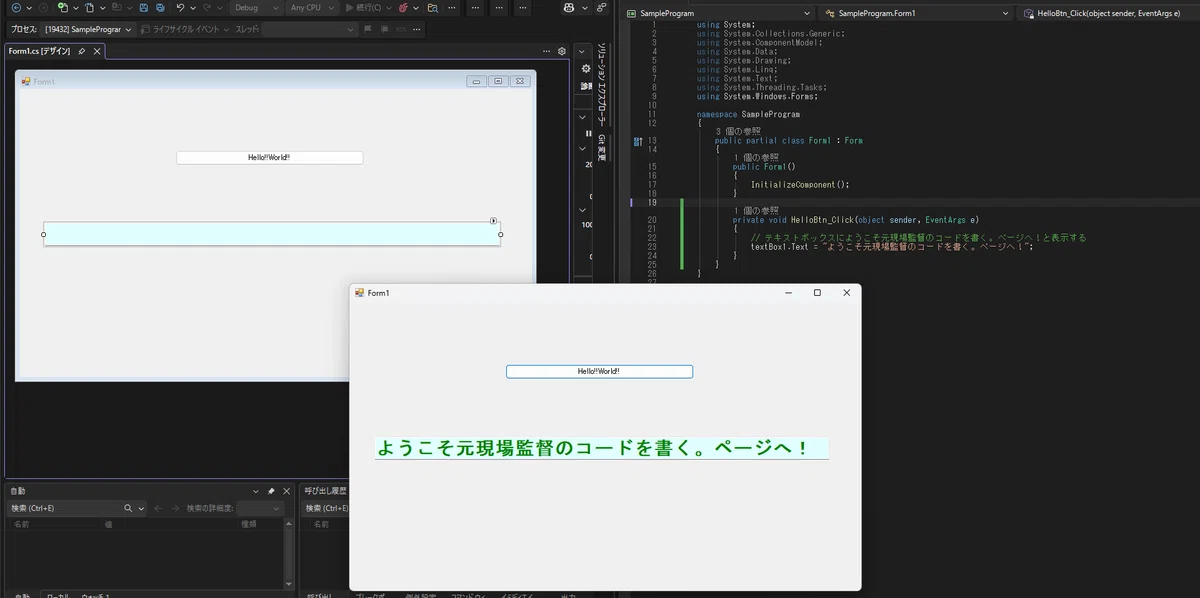Maximize the running Form1 window
The height and width of the screenshot is (598, 1200).
point(817,292)
